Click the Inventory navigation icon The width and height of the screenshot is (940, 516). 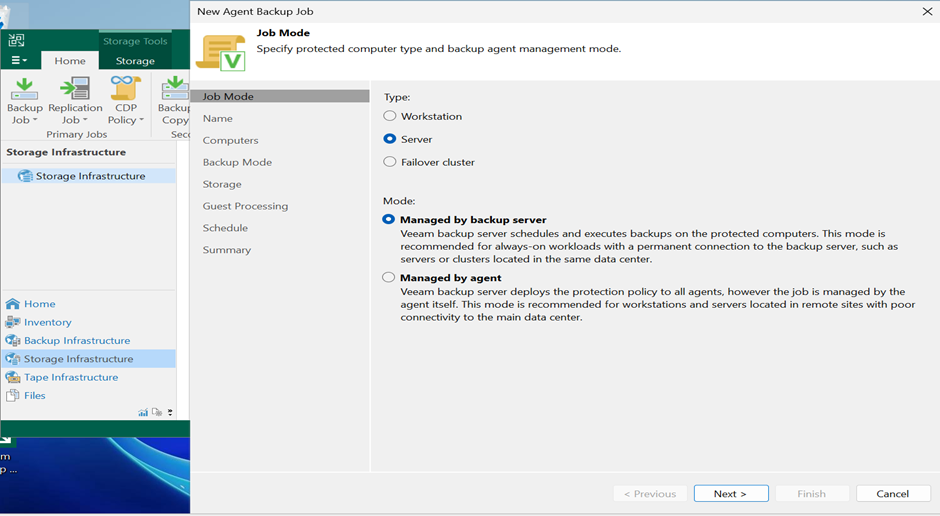point(13,322)
